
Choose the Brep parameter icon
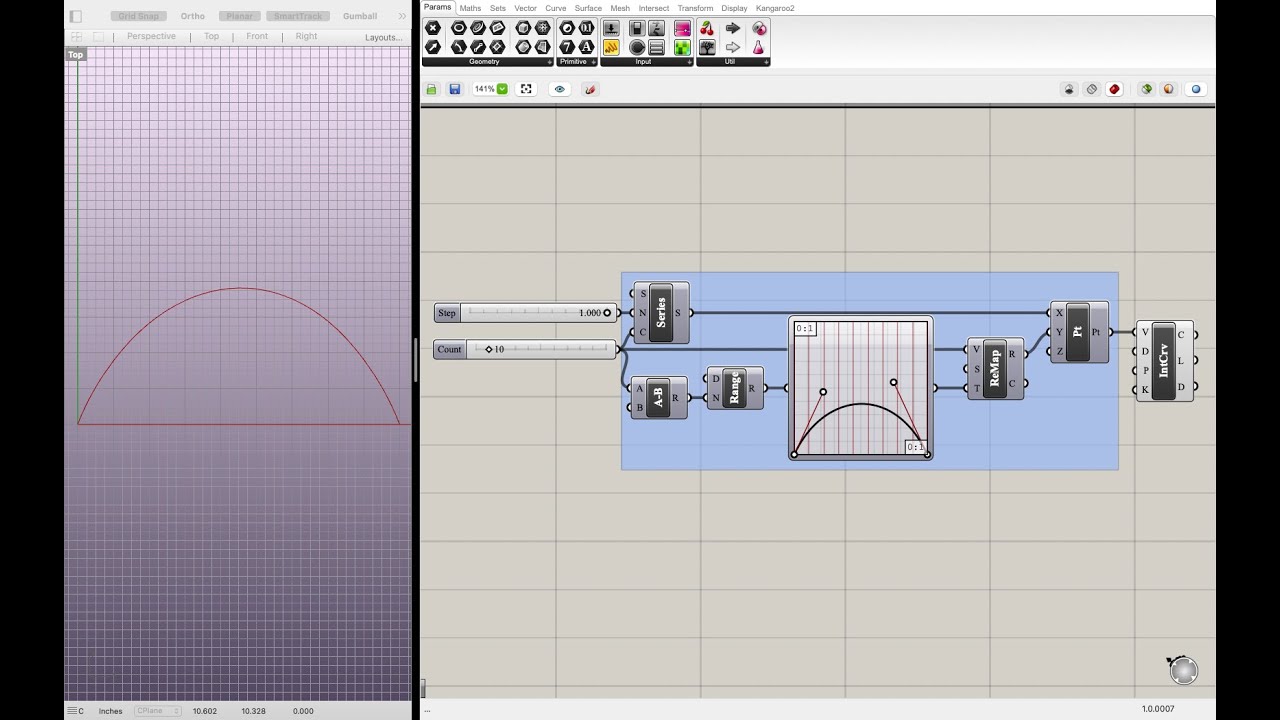521,47
